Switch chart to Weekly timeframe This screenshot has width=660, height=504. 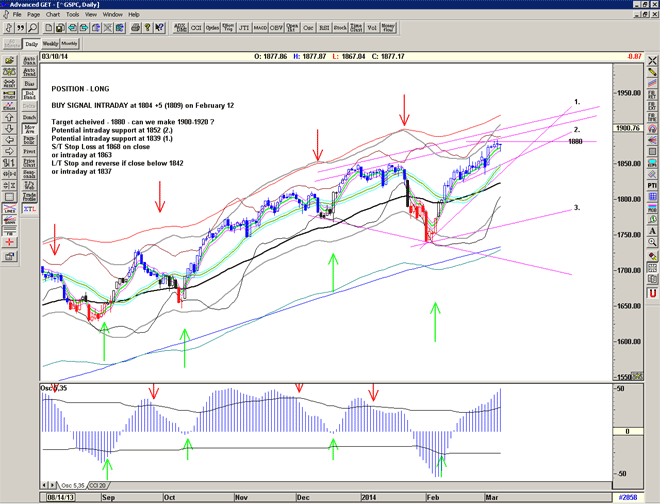click(49, 44)
